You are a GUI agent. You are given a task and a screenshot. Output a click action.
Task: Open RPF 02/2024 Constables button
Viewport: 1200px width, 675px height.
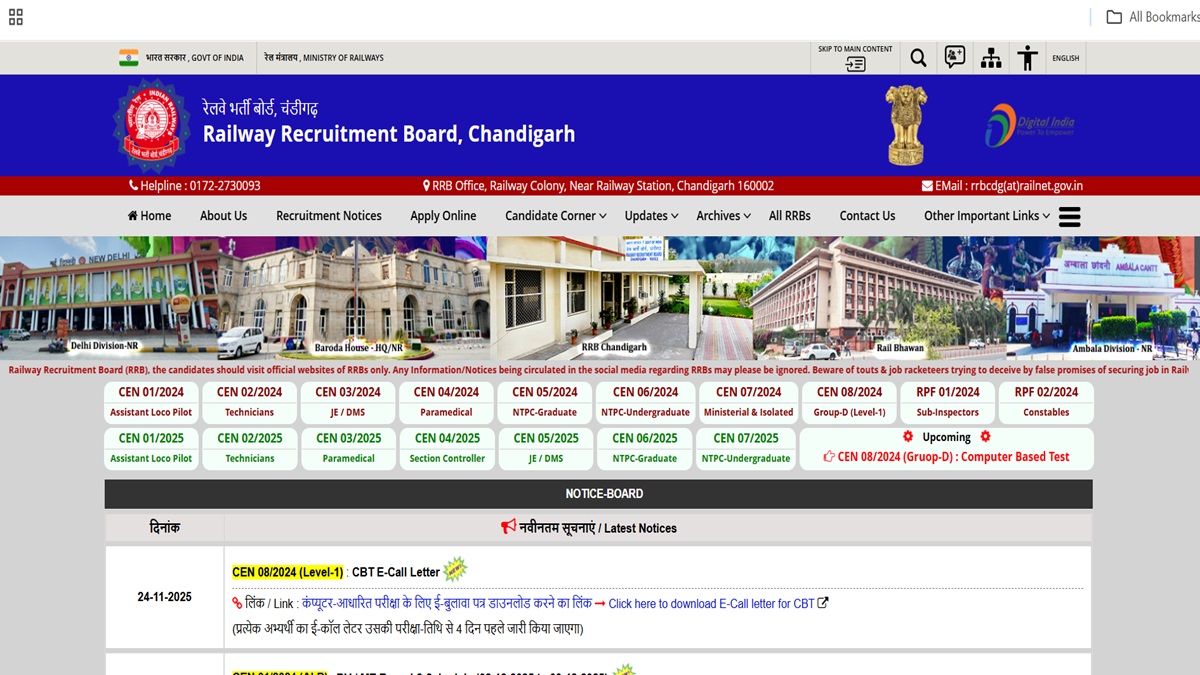1046,402
